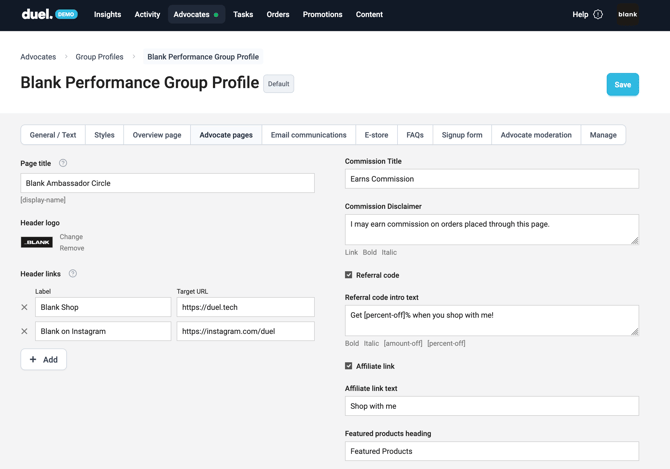This screenshot has width=670, height=469.
Task: Go to Group Profiles breadcrumb
Action: click(x=99, y=57)
